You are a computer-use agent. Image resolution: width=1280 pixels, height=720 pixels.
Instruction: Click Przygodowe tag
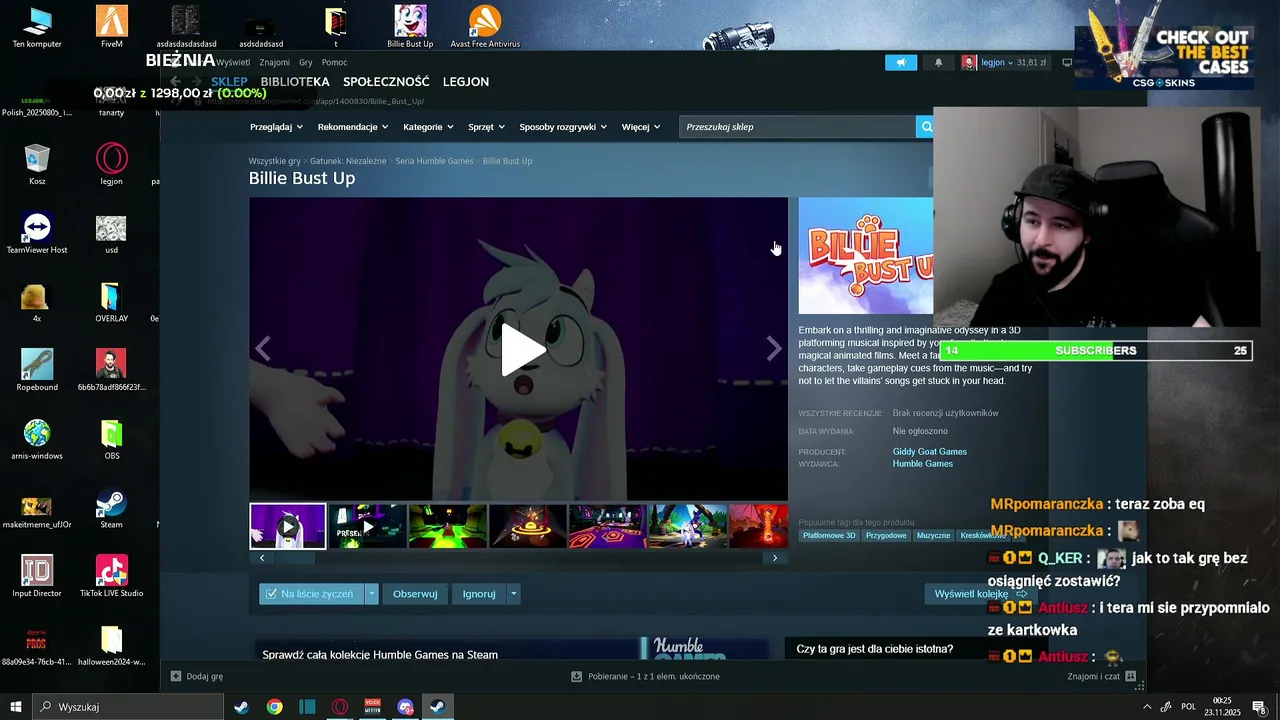886,536
